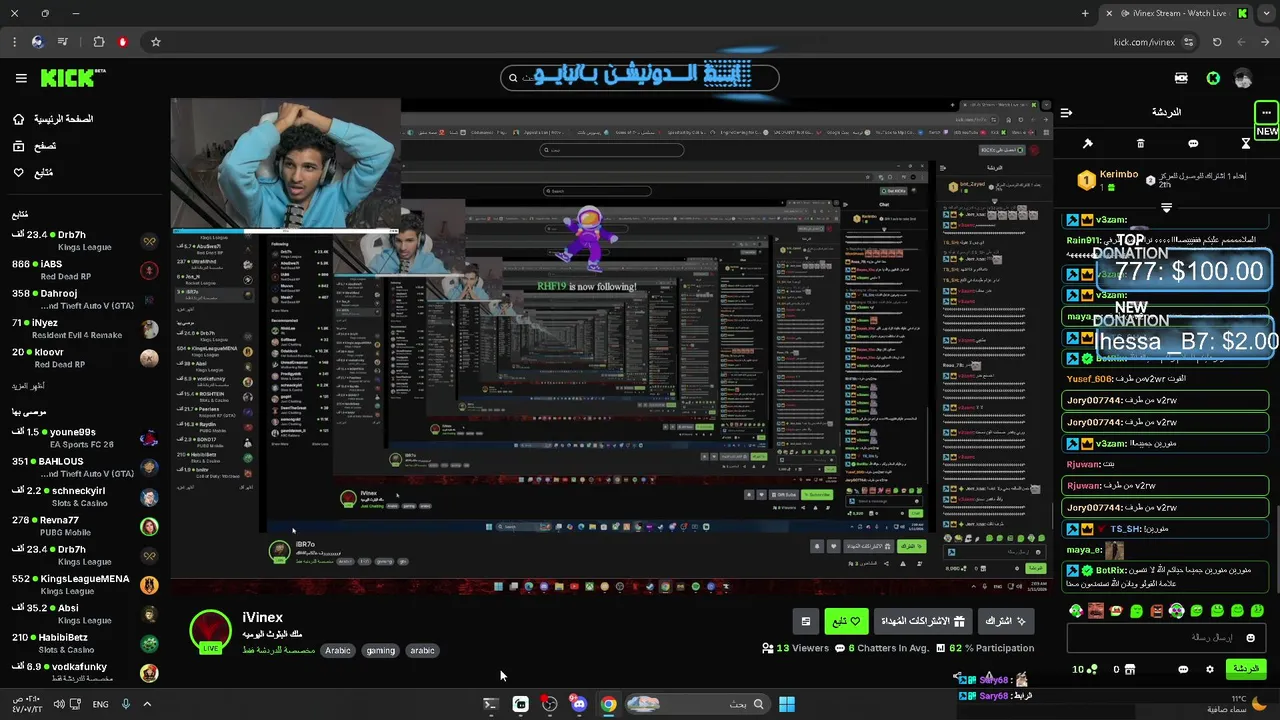
Task: Open theatre mode icon in Kick header
Action: click(1181, 78)
